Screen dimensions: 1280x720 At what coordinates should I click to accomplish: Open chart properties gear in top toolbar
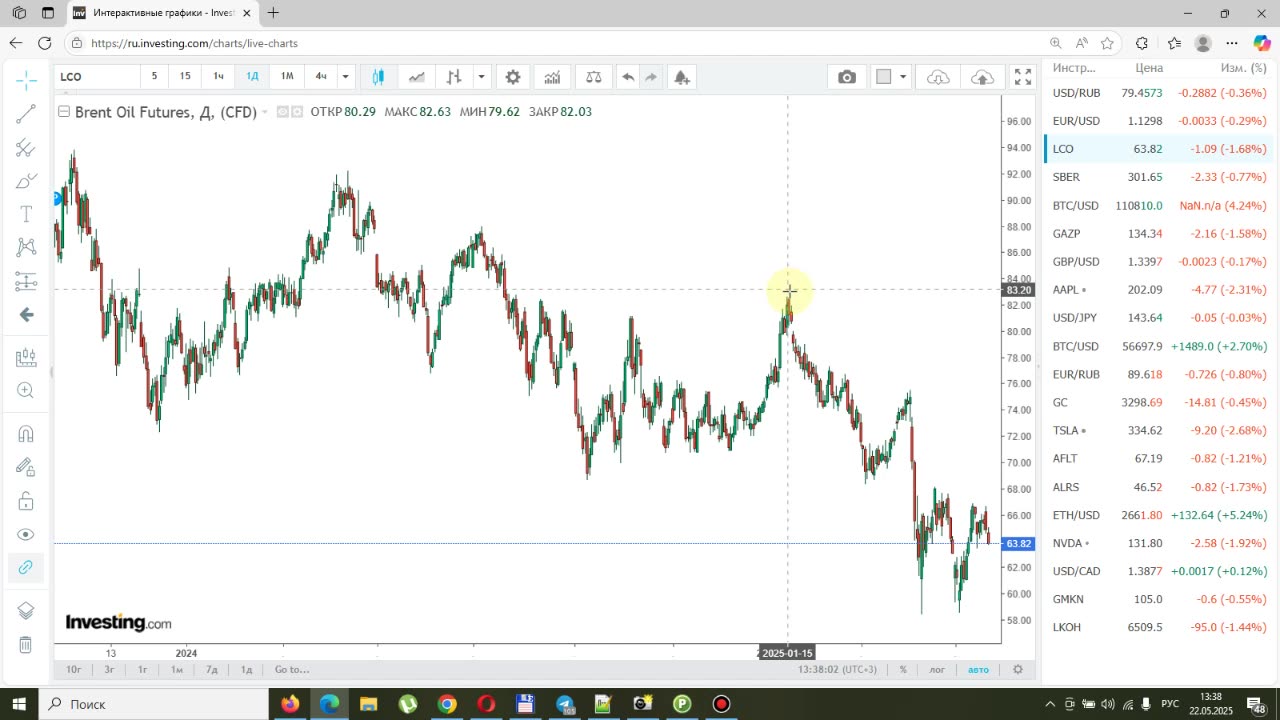pos(513,77)
